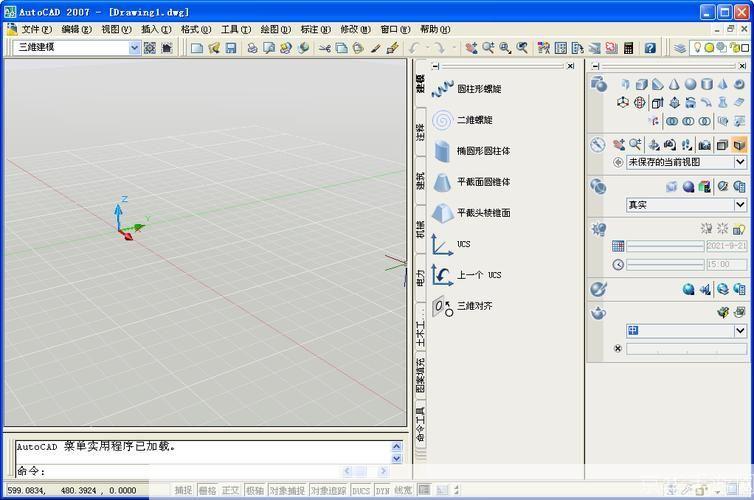Open Layer Properties Manager icon
The width and height of the screenshot is (754, 500).
[679, 48]
